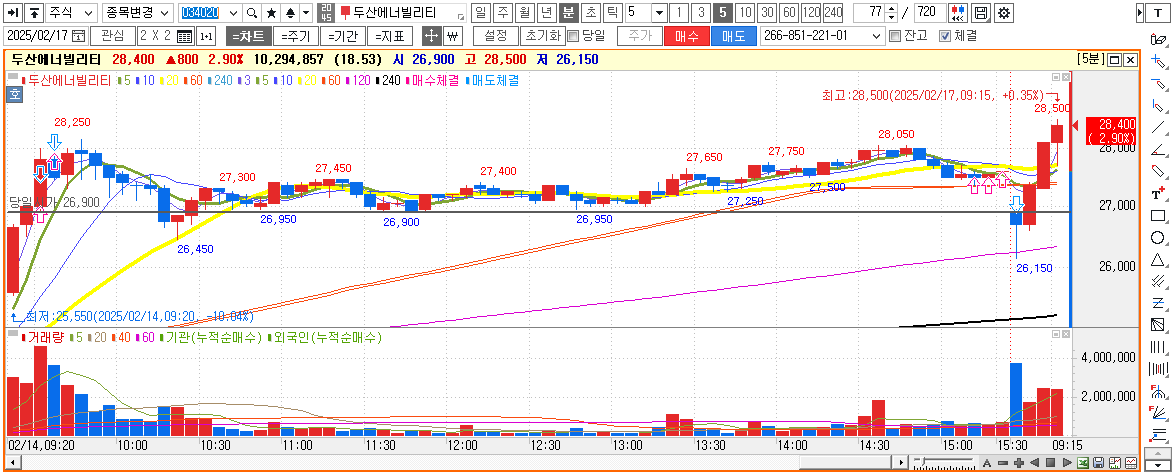Select the 틱 tick period toggle
This screenshot has width=1175, height=476.
pyautogui.click(x=612, y=13)
